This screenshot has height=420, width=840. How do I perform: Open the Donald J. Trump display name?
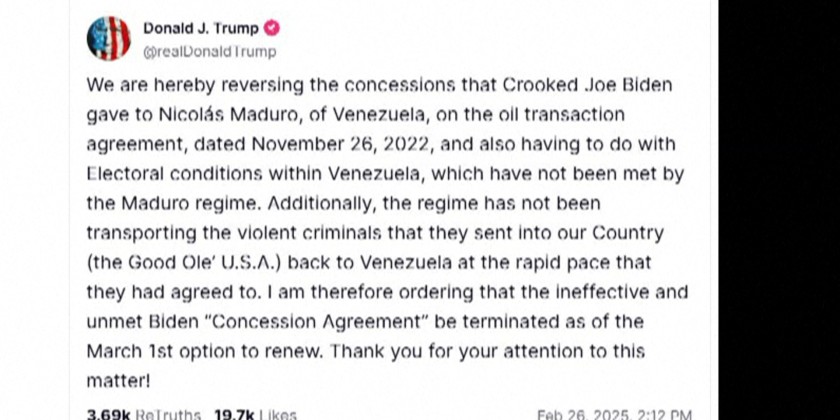point(201,29)
